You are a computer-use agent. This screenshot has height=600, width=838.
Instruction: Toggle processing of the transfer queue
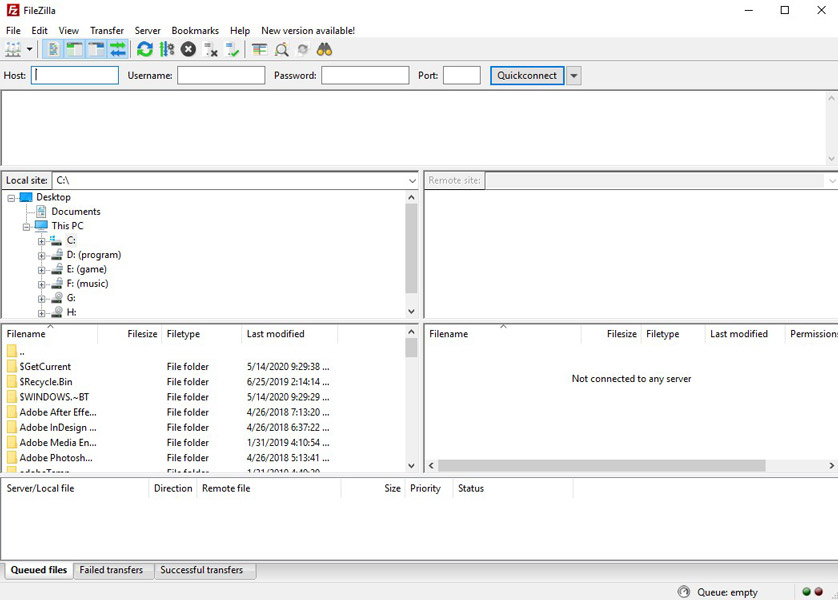(x=167, y=50)
